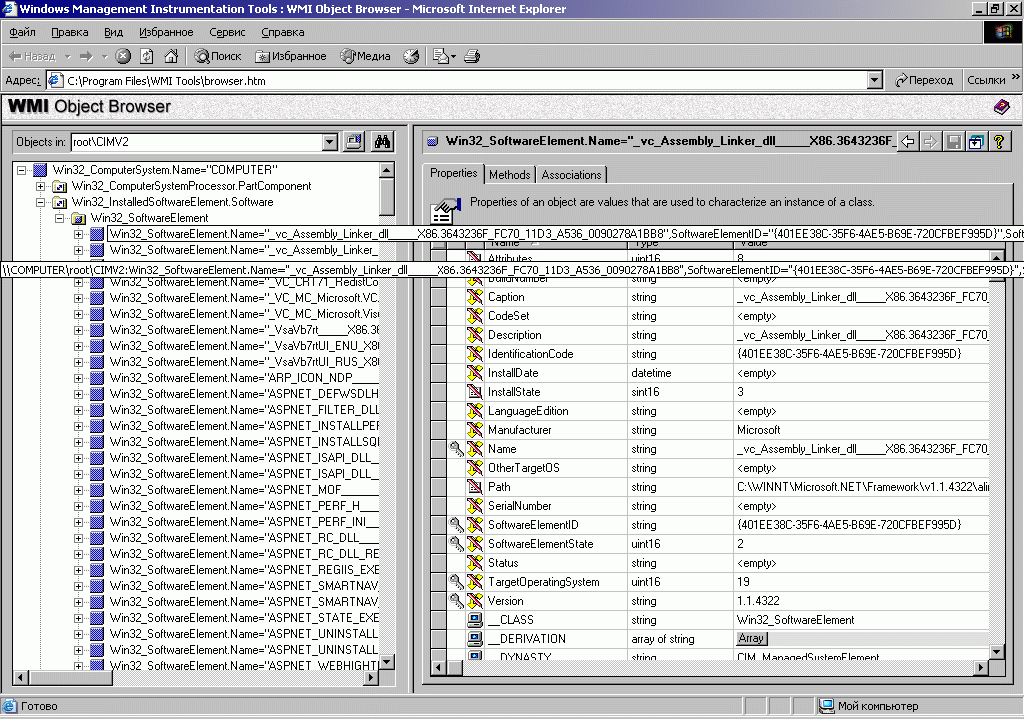Click the forward arrow dropdown in IE toolbar
Screen dimensions: 1024x719
[104, 56]
